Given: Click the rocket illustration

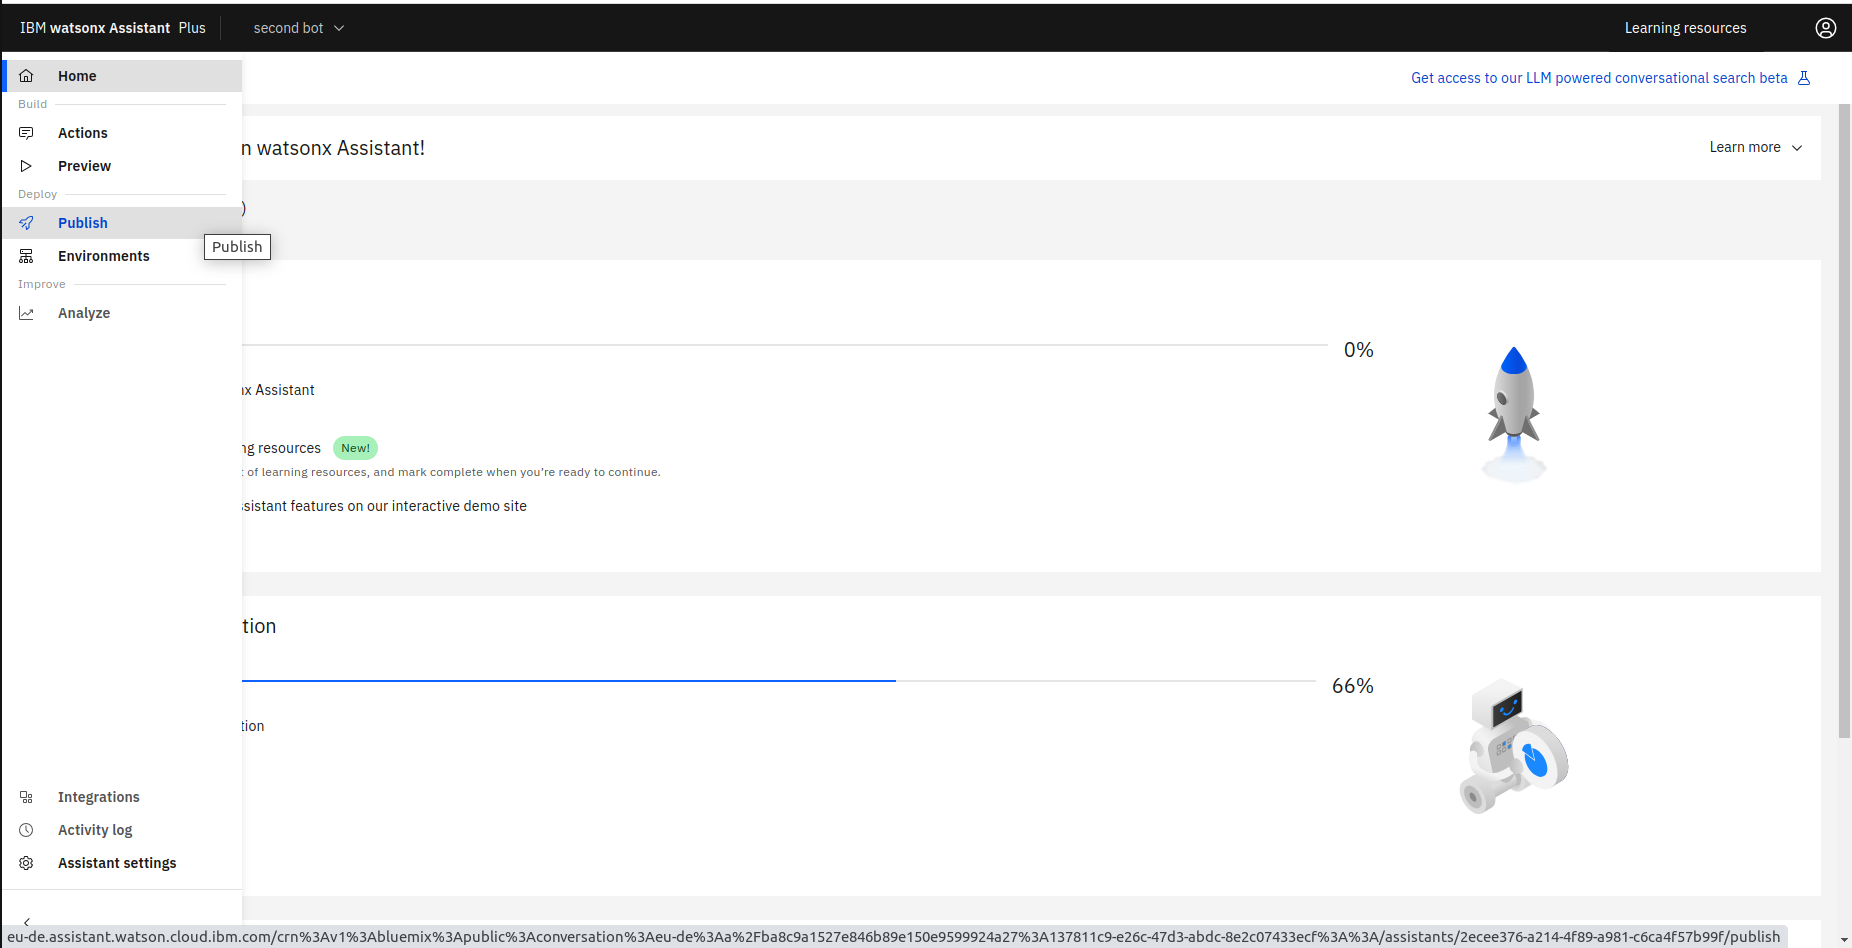Looking at the screenshot, I should click(x=1514, y=414).
